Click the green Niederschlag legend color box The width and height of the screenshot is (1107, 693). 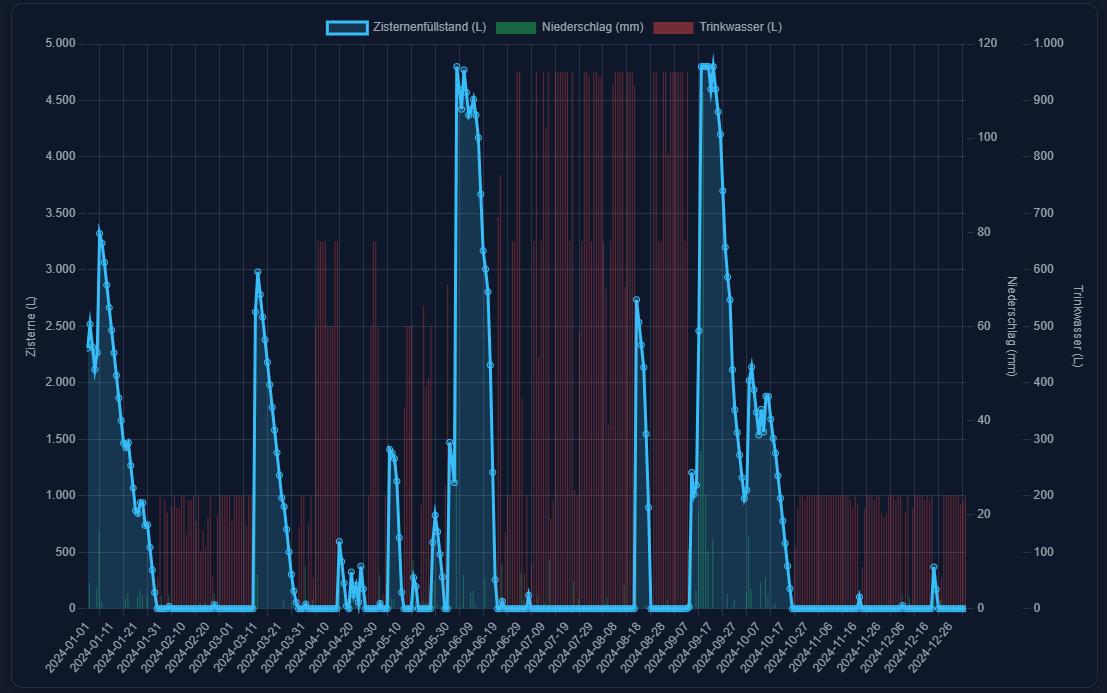[516, 27]
